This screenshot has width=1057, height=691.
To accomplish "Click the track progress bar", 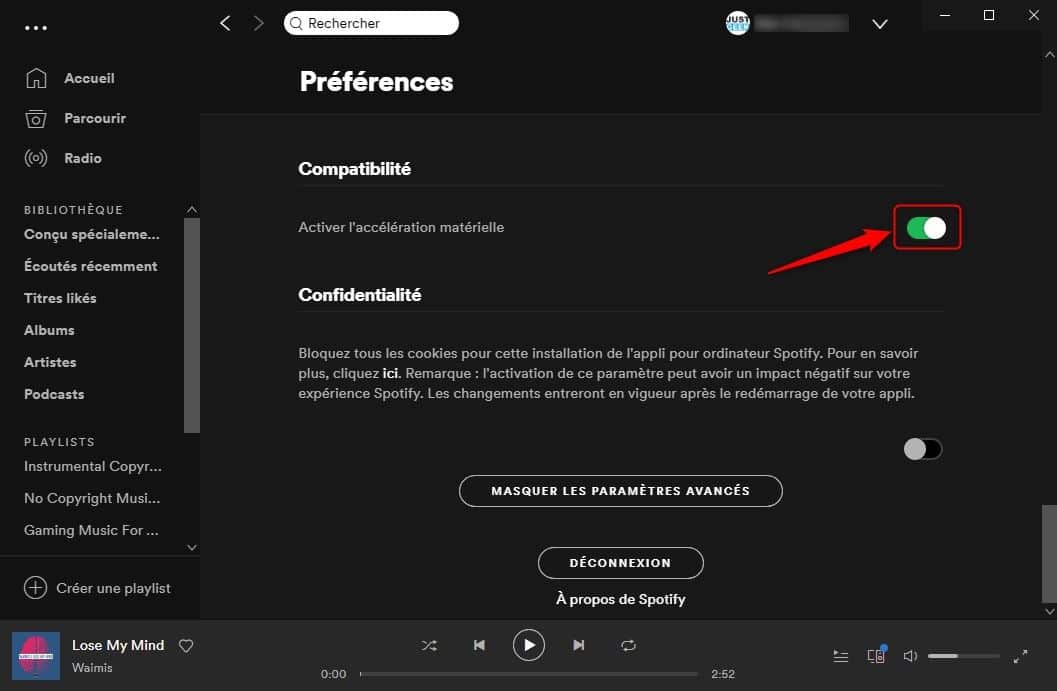I will tap(529, 673).
